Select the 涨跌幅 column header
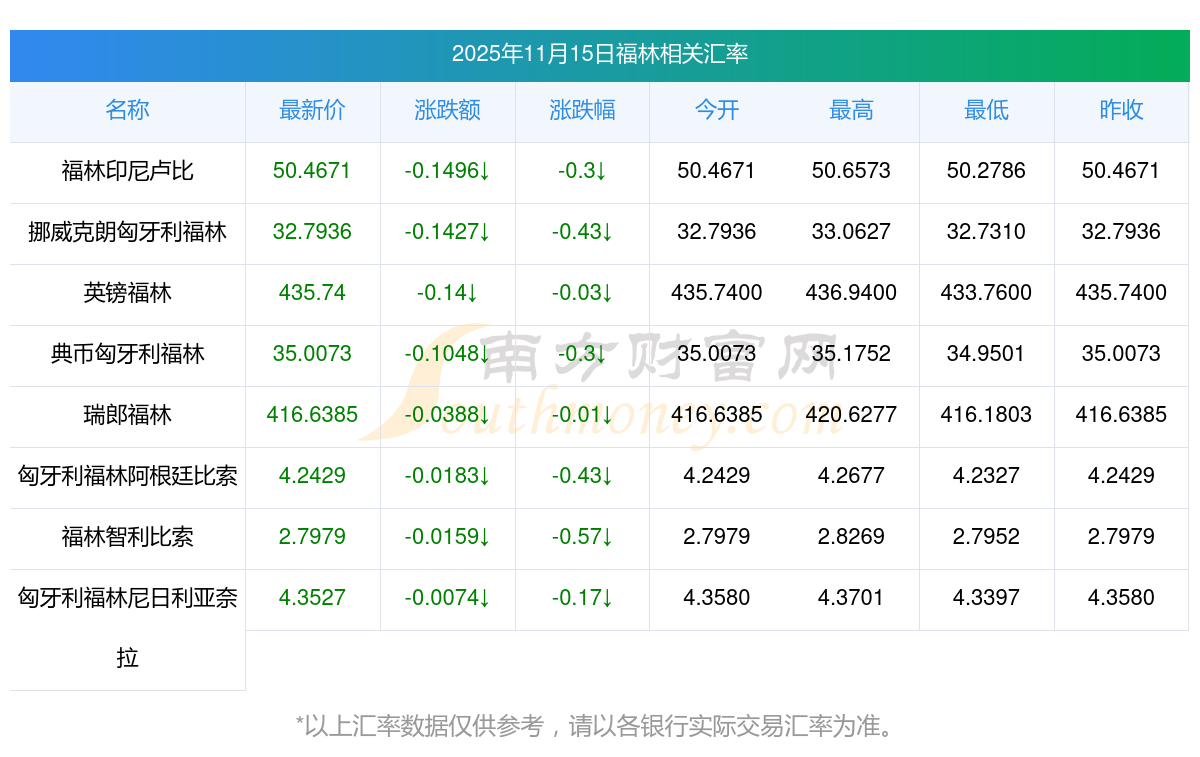1200x757 pixels. tap(582, 111)
